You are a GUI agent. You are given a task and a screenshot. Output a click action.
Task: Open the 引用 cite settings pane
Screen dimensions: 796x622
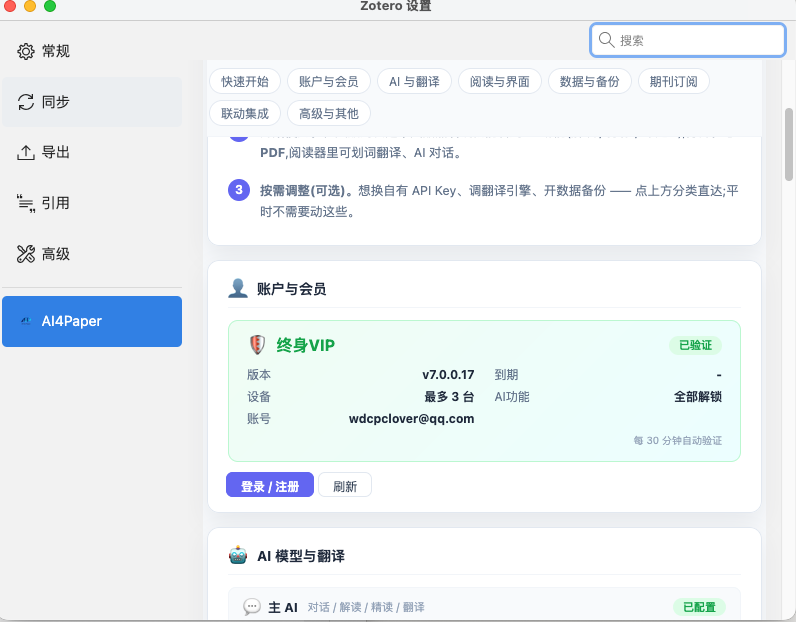pos(92,203)
